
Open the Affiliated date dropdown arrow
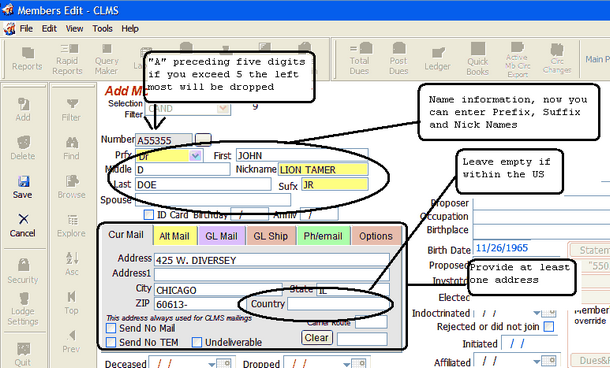tap(537, 361)
